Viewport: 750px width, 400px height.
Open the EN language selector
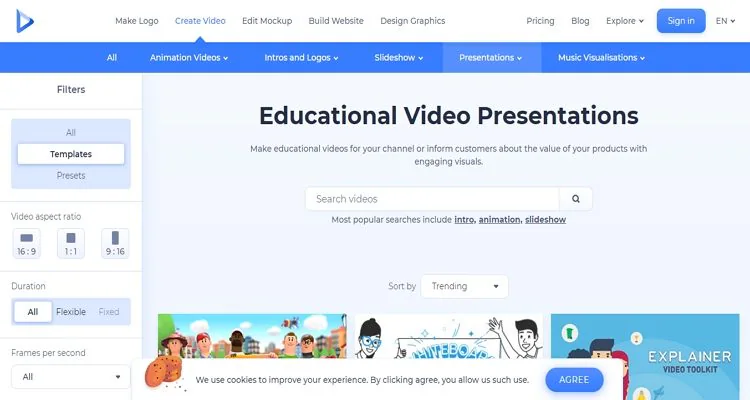click(x=725, y=21)
